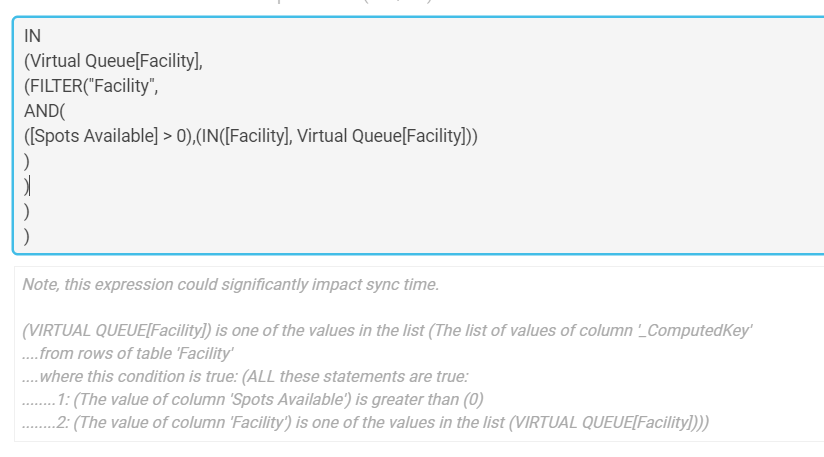The width and height of the screenshot is (824, 457).
Task: Place cursor on "(Virtual Queue[Facility]," line
Action: pyautogui.click(x=114, y=61)
